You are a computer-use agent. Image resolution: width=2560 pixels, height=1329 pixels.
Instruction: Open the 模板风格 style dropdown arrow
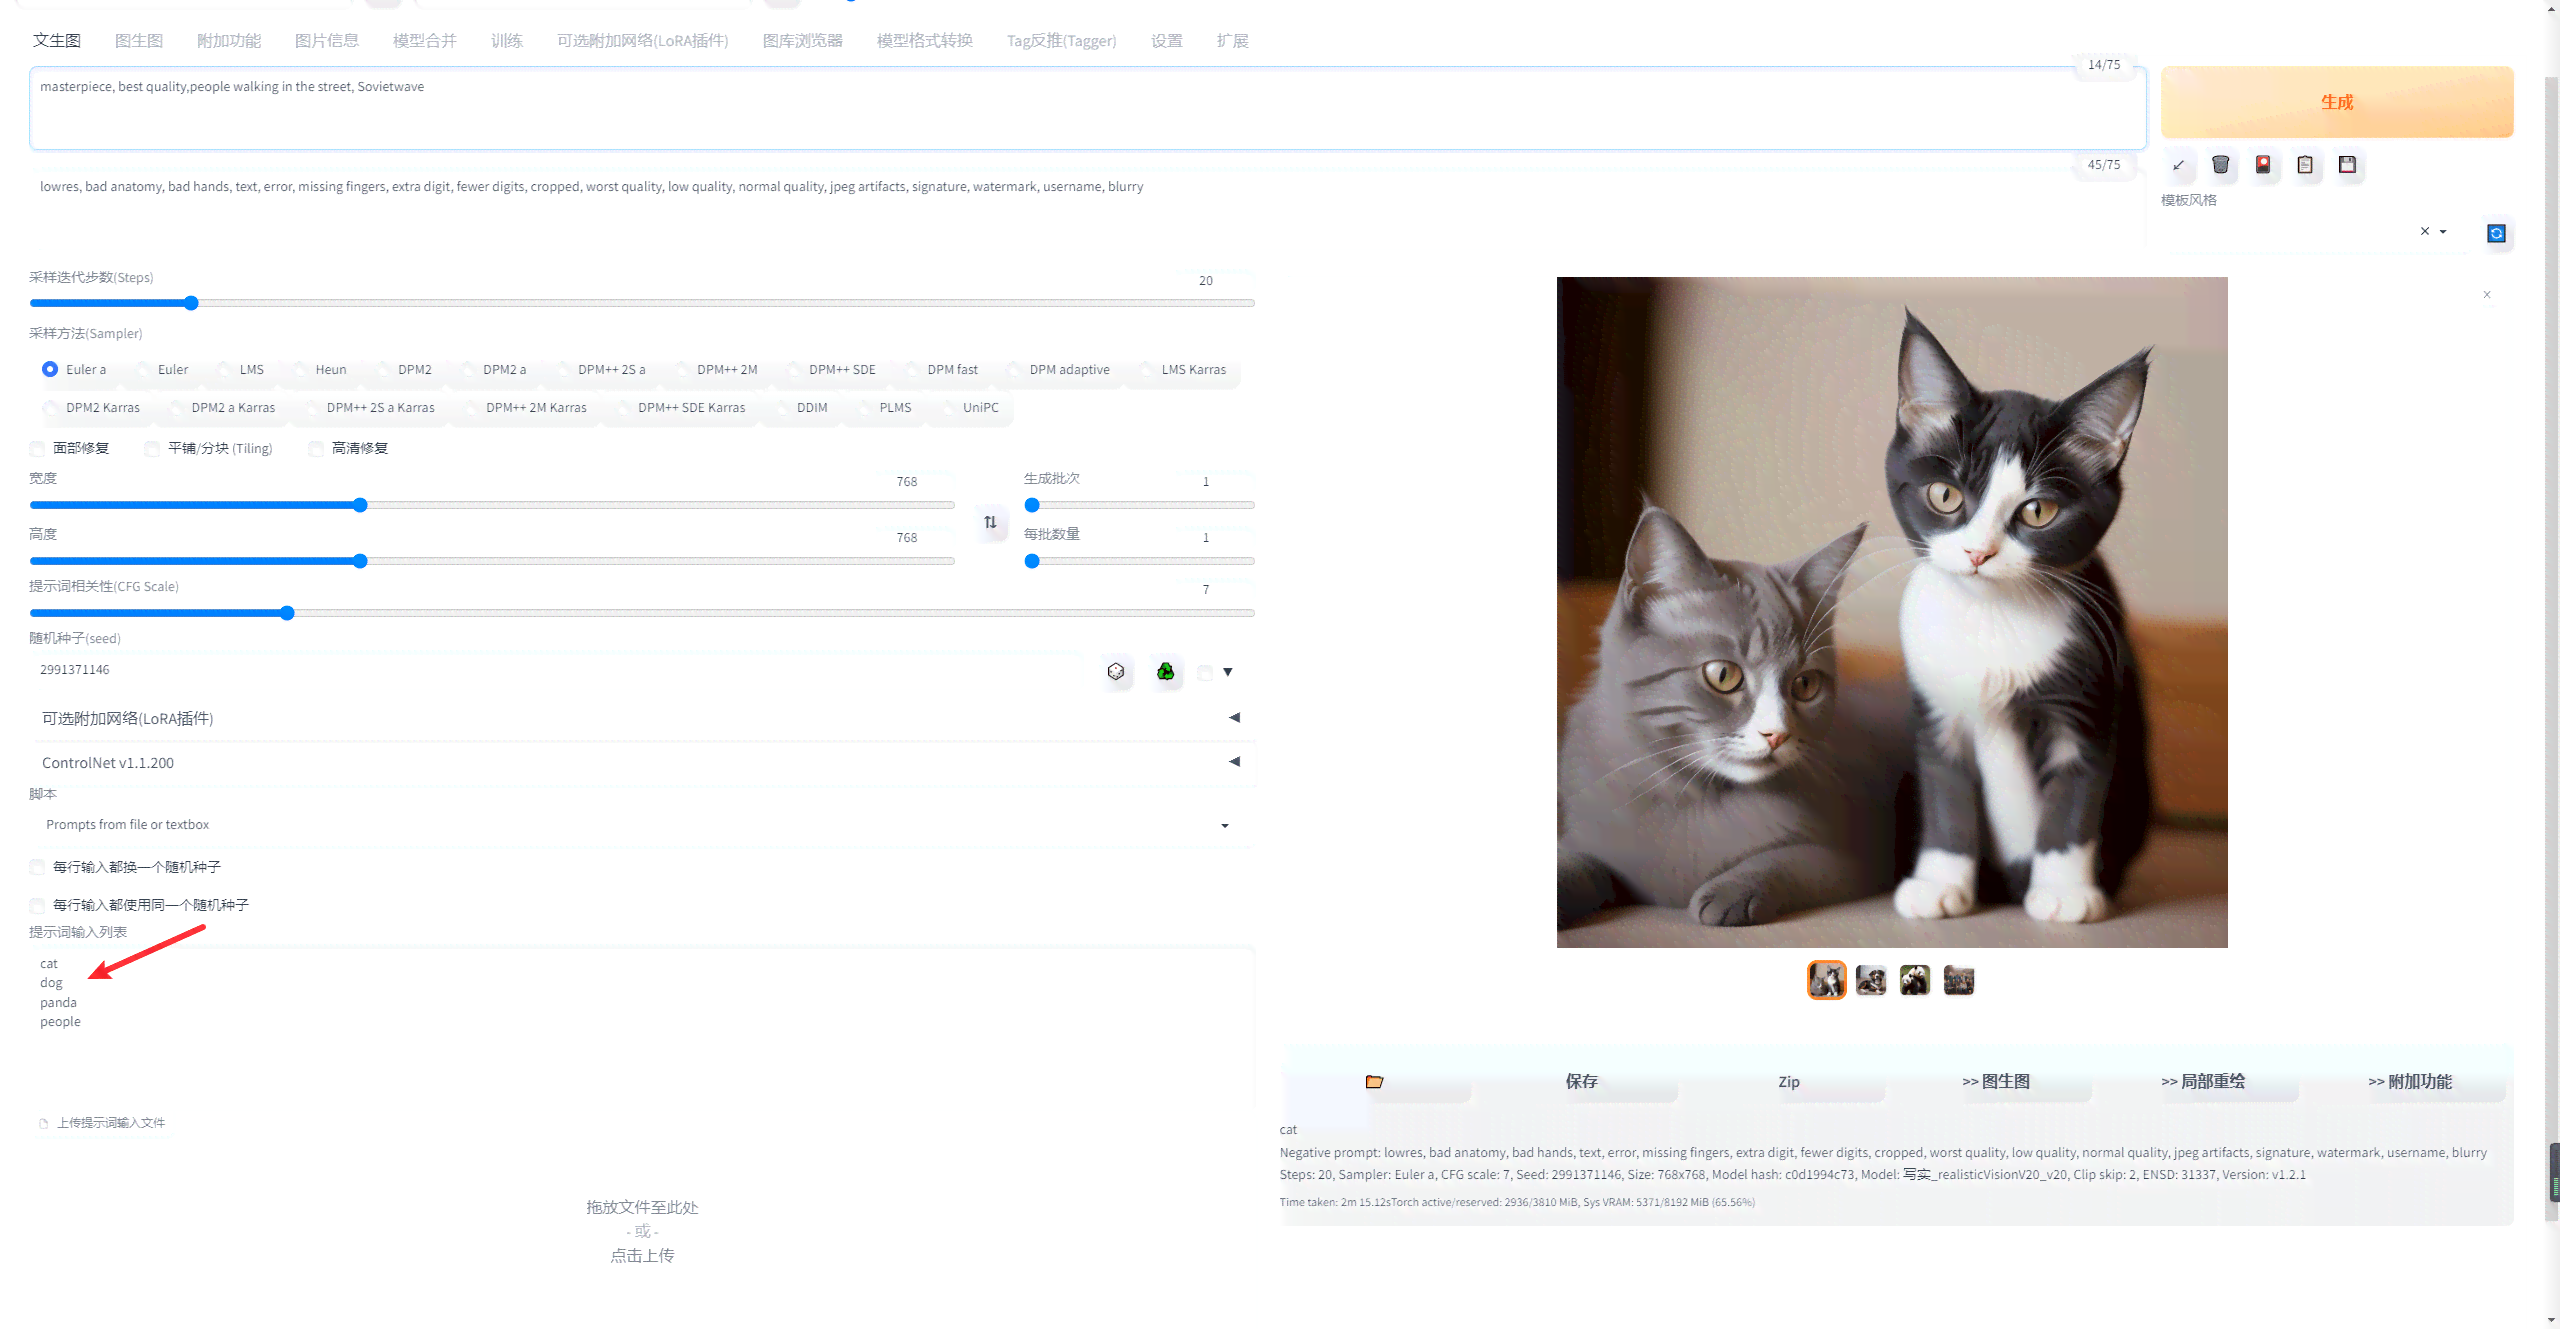[2443, 232]
